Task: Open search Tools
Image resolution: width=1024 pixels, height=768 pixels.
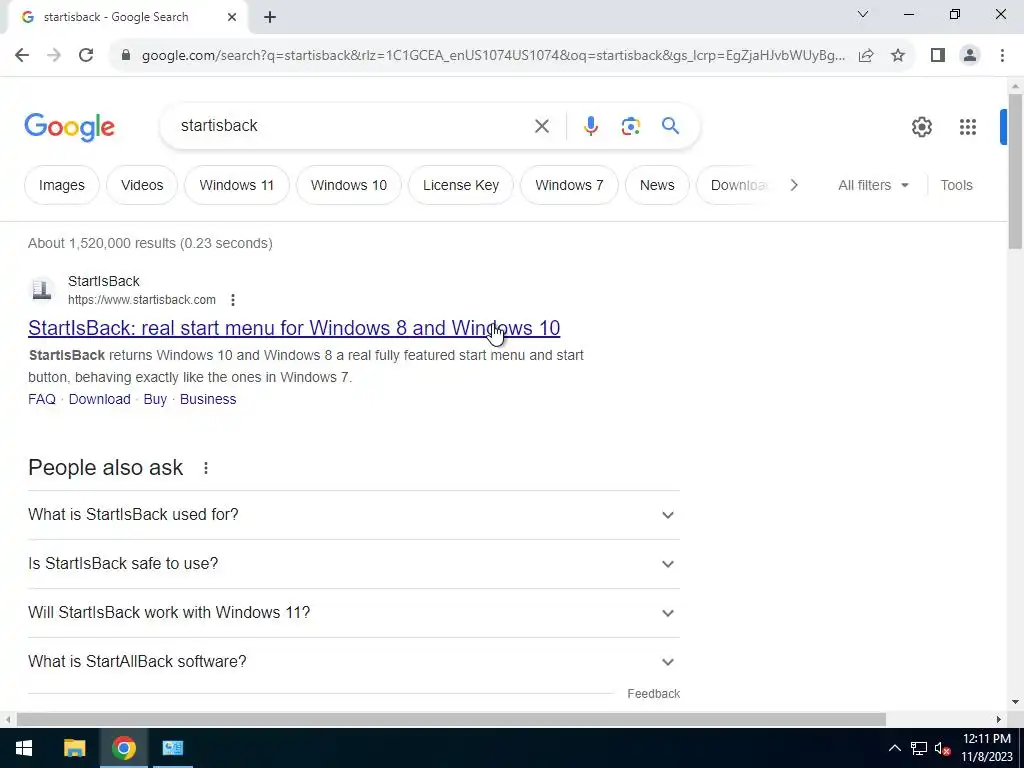Action: tap(956, 185)
